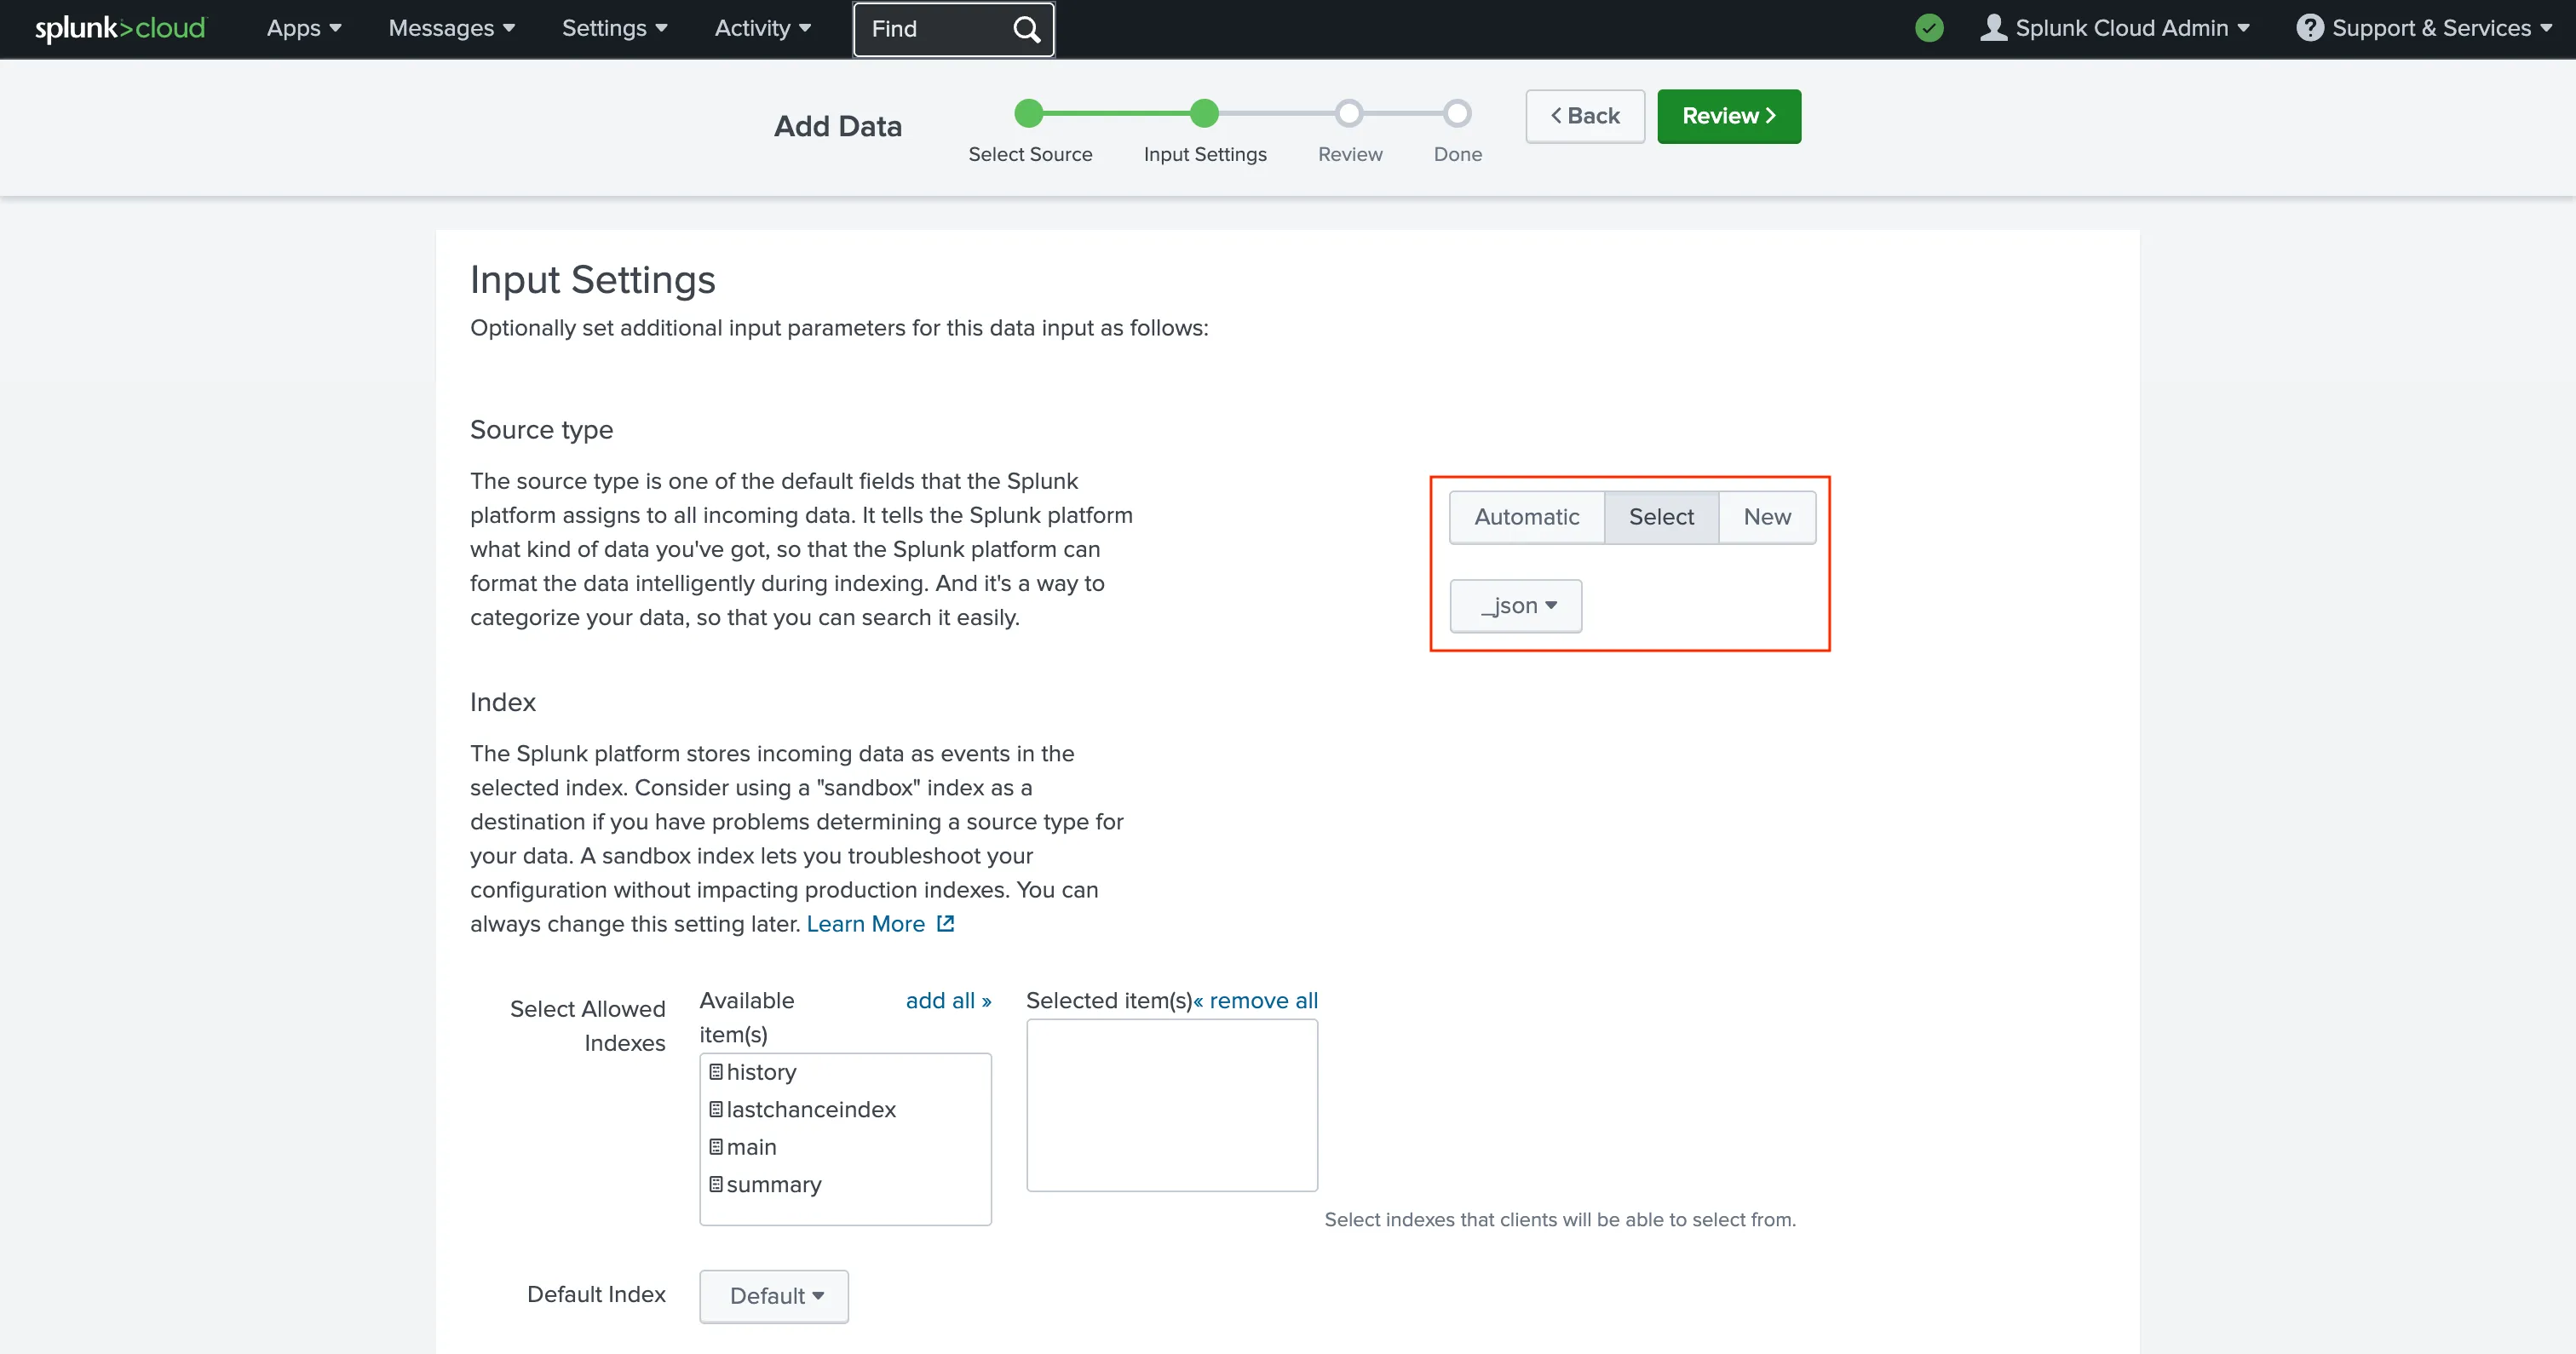Screen dimensions: 2576x1354
Task: Expand the Default Index dropdown
Action: click(774, 1296)
